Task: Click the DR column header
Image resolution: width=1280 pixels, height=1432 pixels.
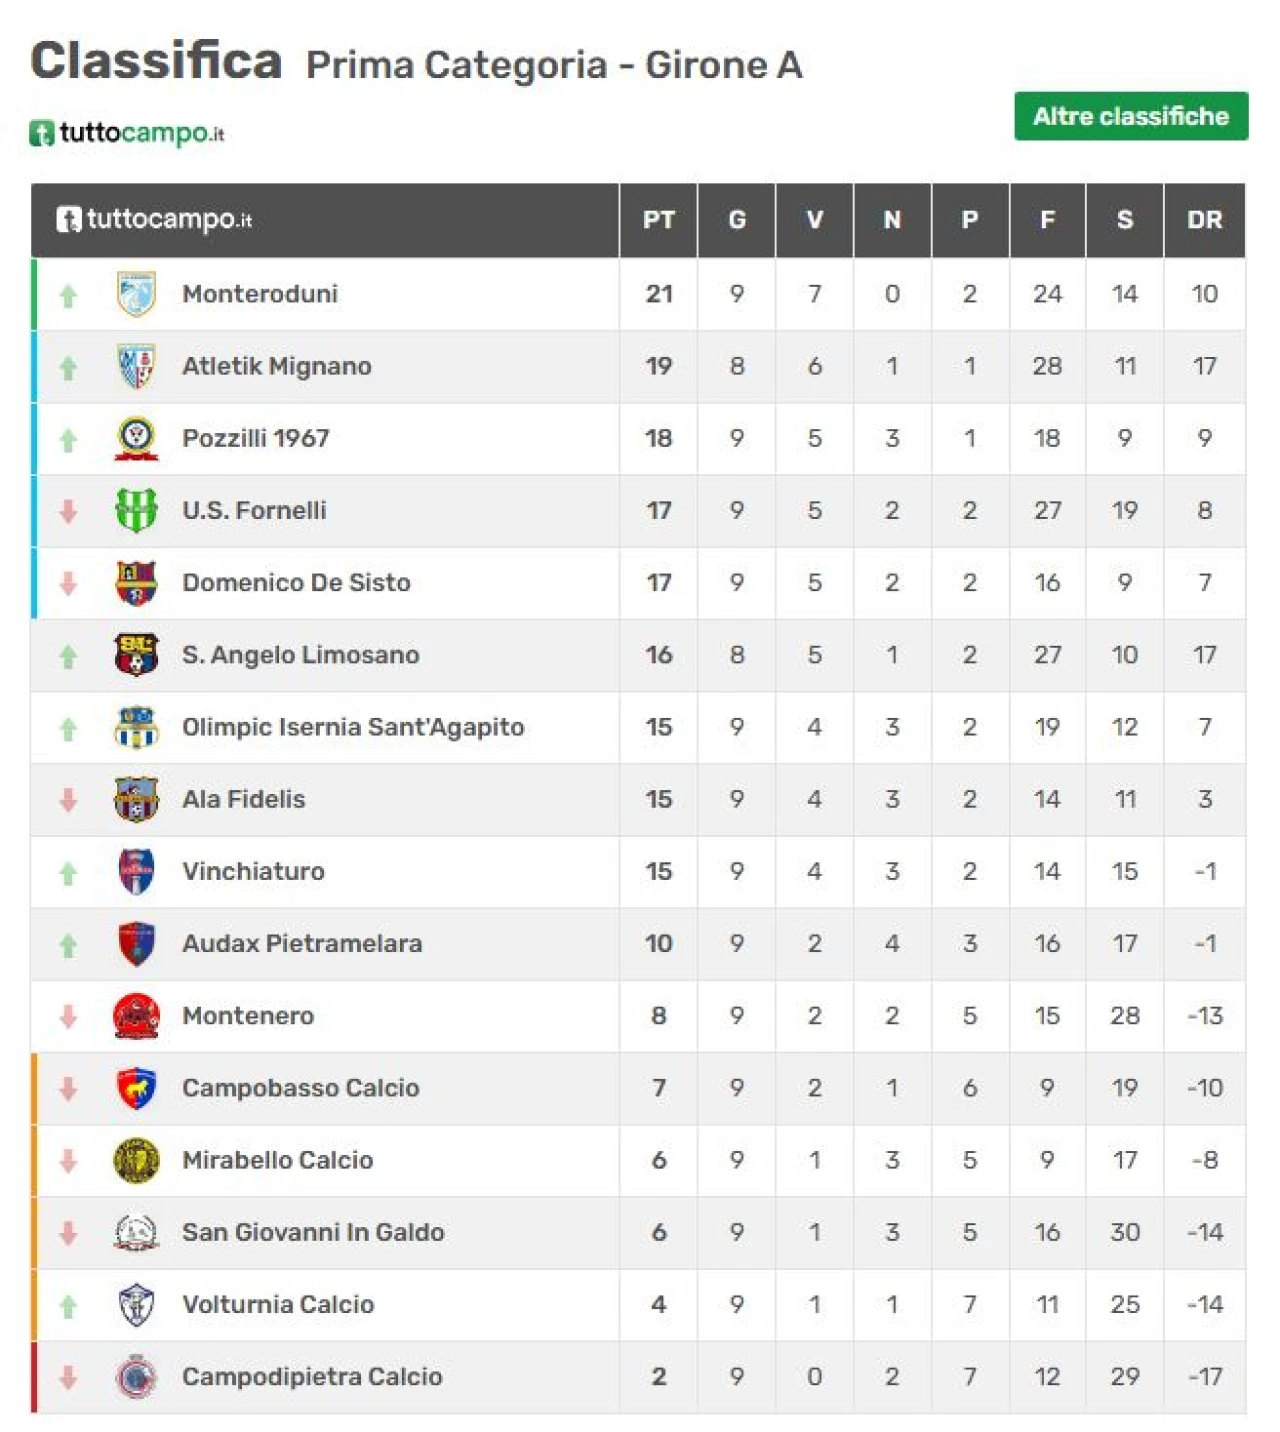Action: (x=1205, y=220)
